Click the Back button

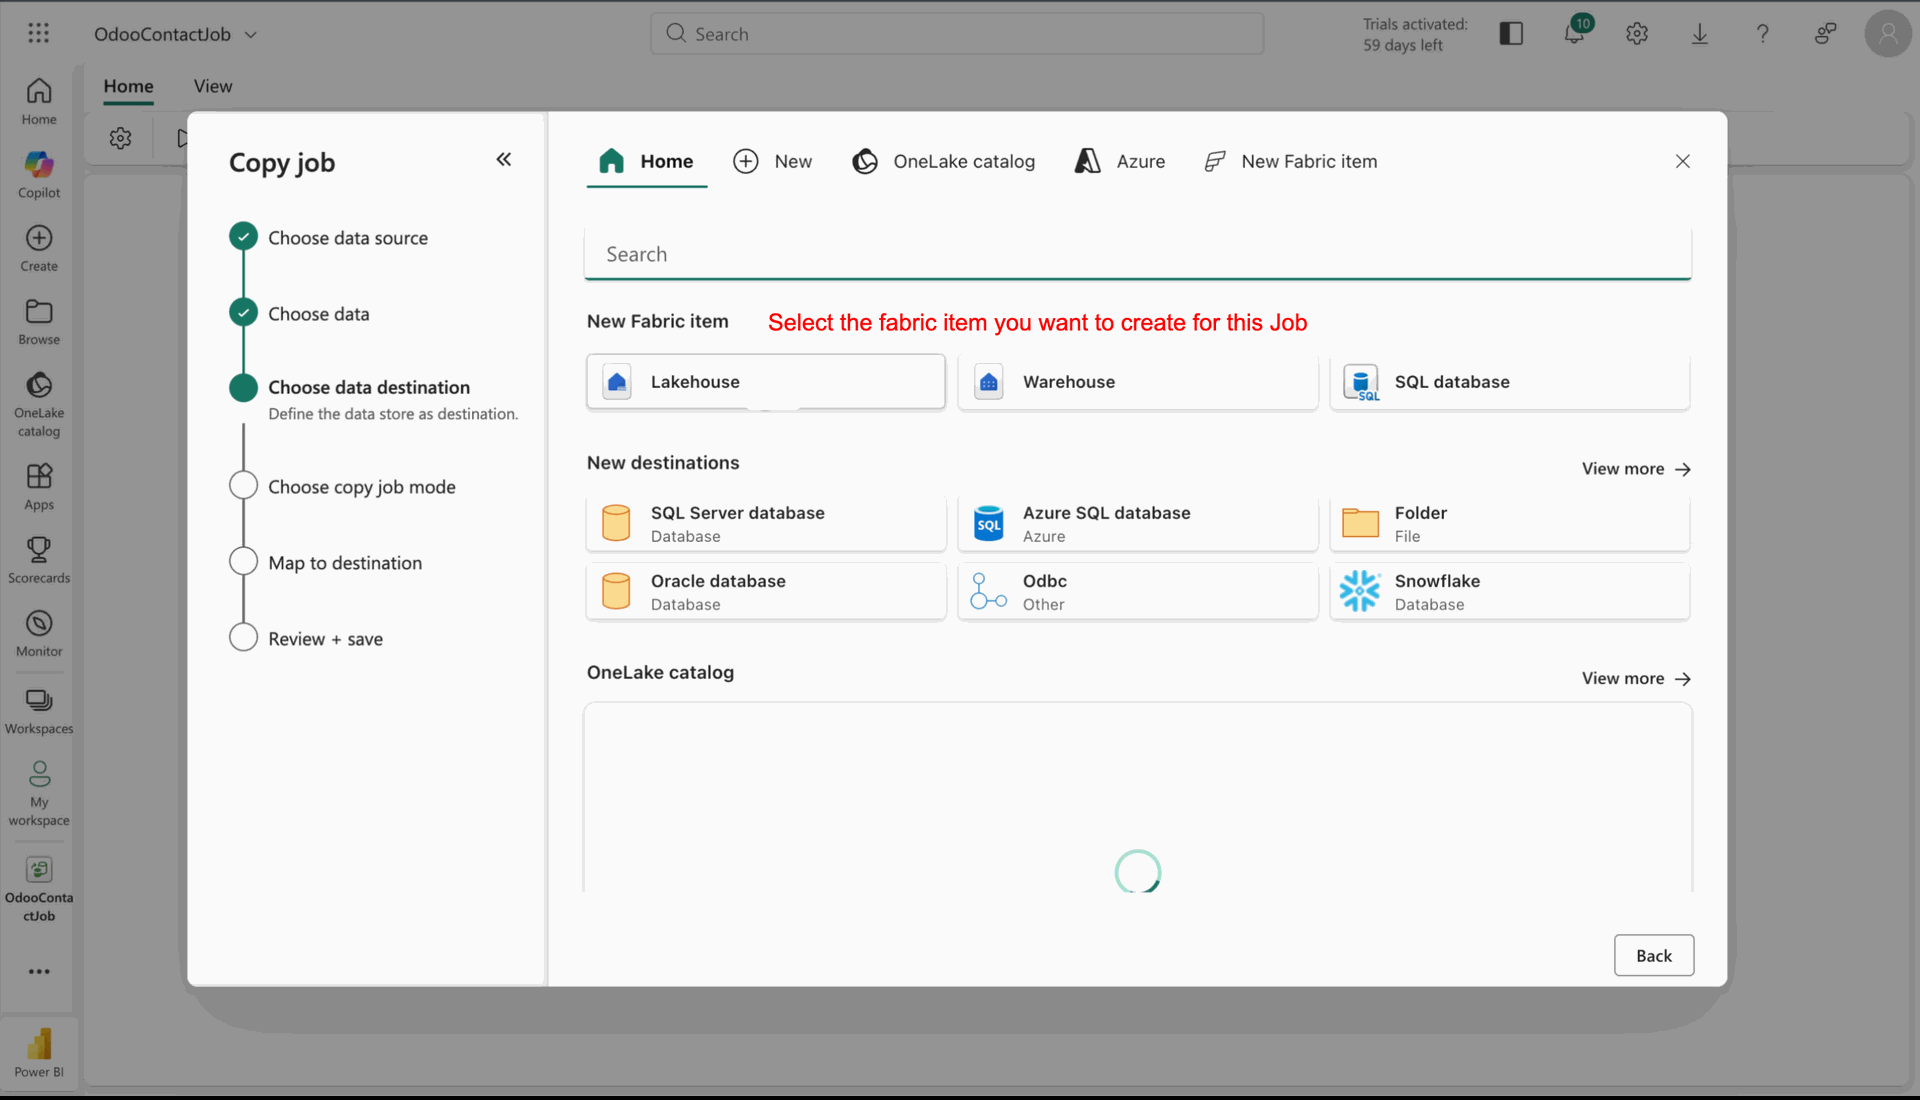pyautogui.click(x=1653, y=955)
